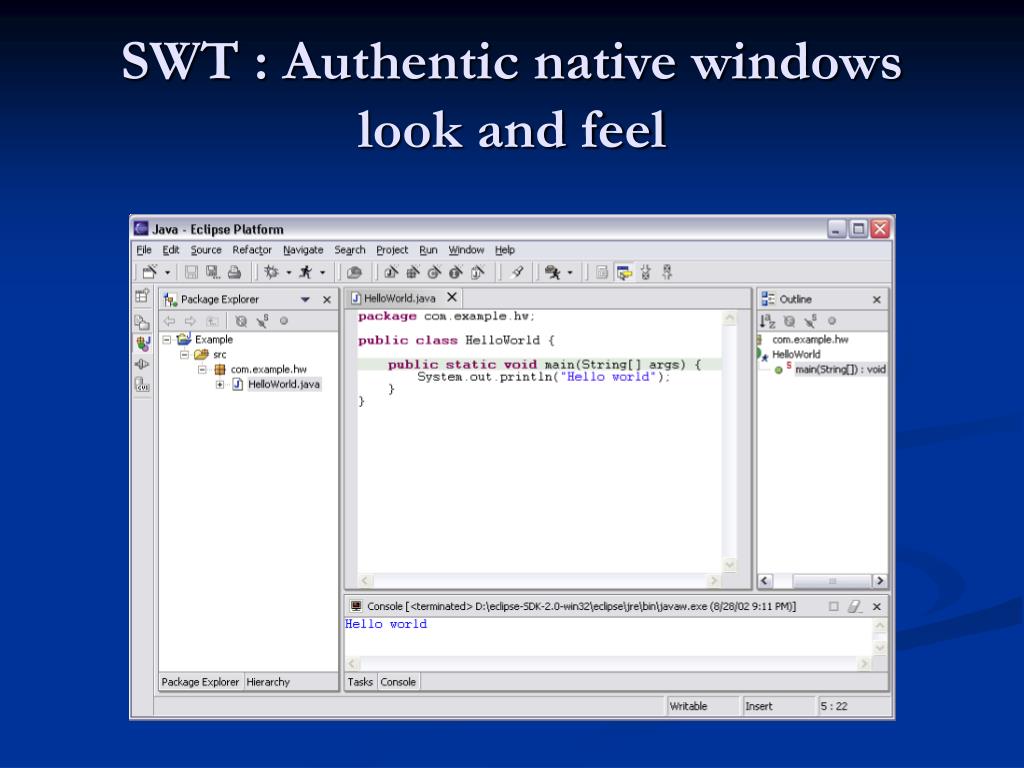
Task: Toggle Hide Fields filter in Package Explorer
Action: [241, 321]
